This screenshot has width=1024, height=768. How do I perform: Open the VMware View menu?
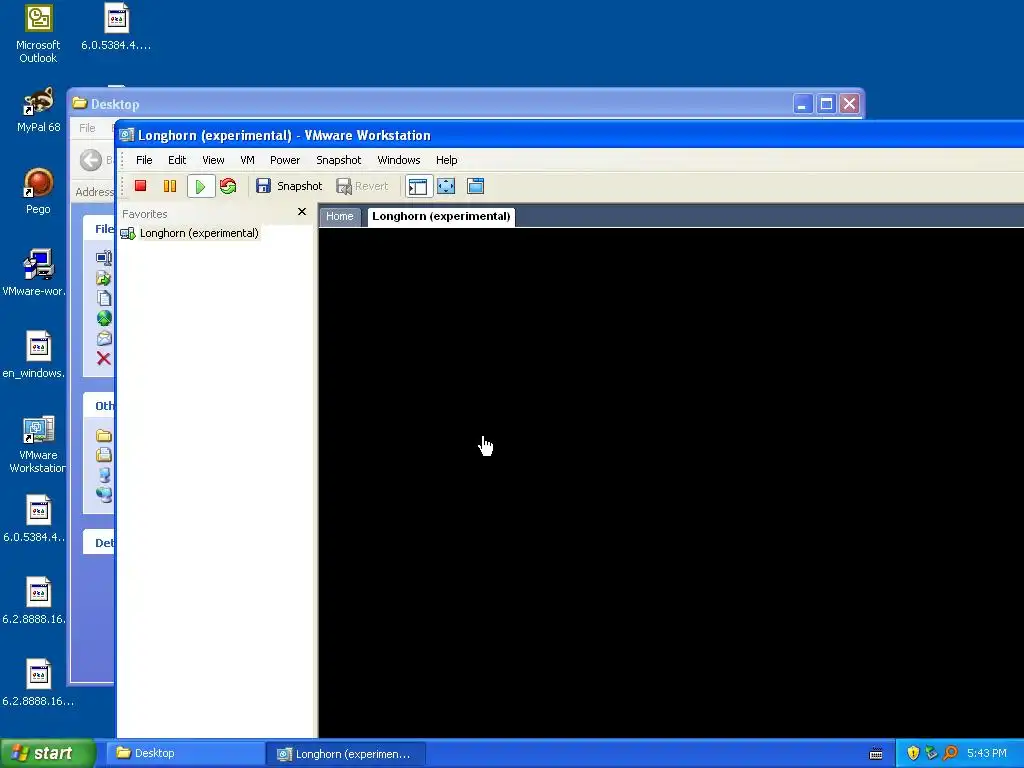pos(213,160)
